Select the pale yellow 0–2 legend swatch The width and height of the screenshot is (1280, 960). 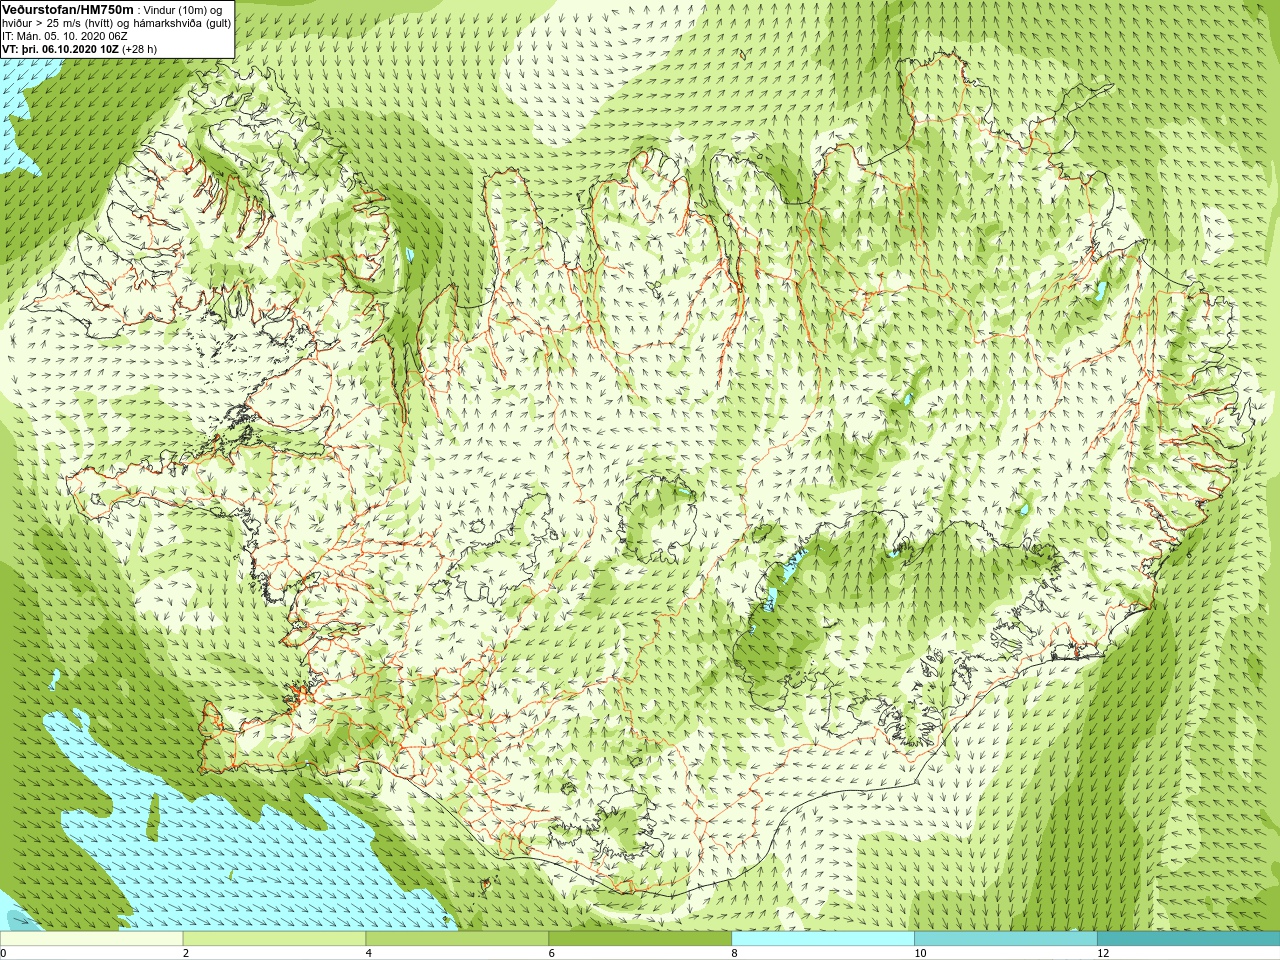coord(91,939)
